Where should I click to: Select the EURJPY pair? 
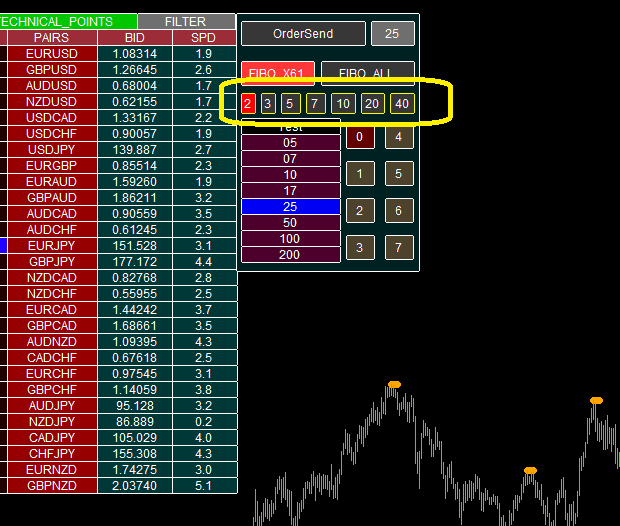[52, 246]
